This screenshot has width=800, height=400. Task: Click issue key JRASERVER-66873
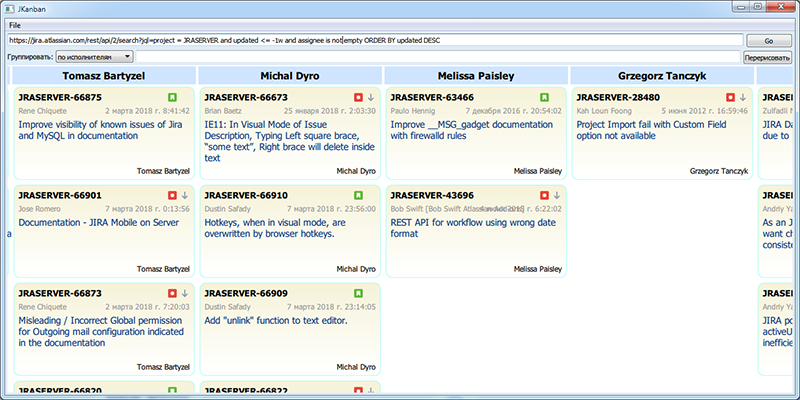click(60, 293)
